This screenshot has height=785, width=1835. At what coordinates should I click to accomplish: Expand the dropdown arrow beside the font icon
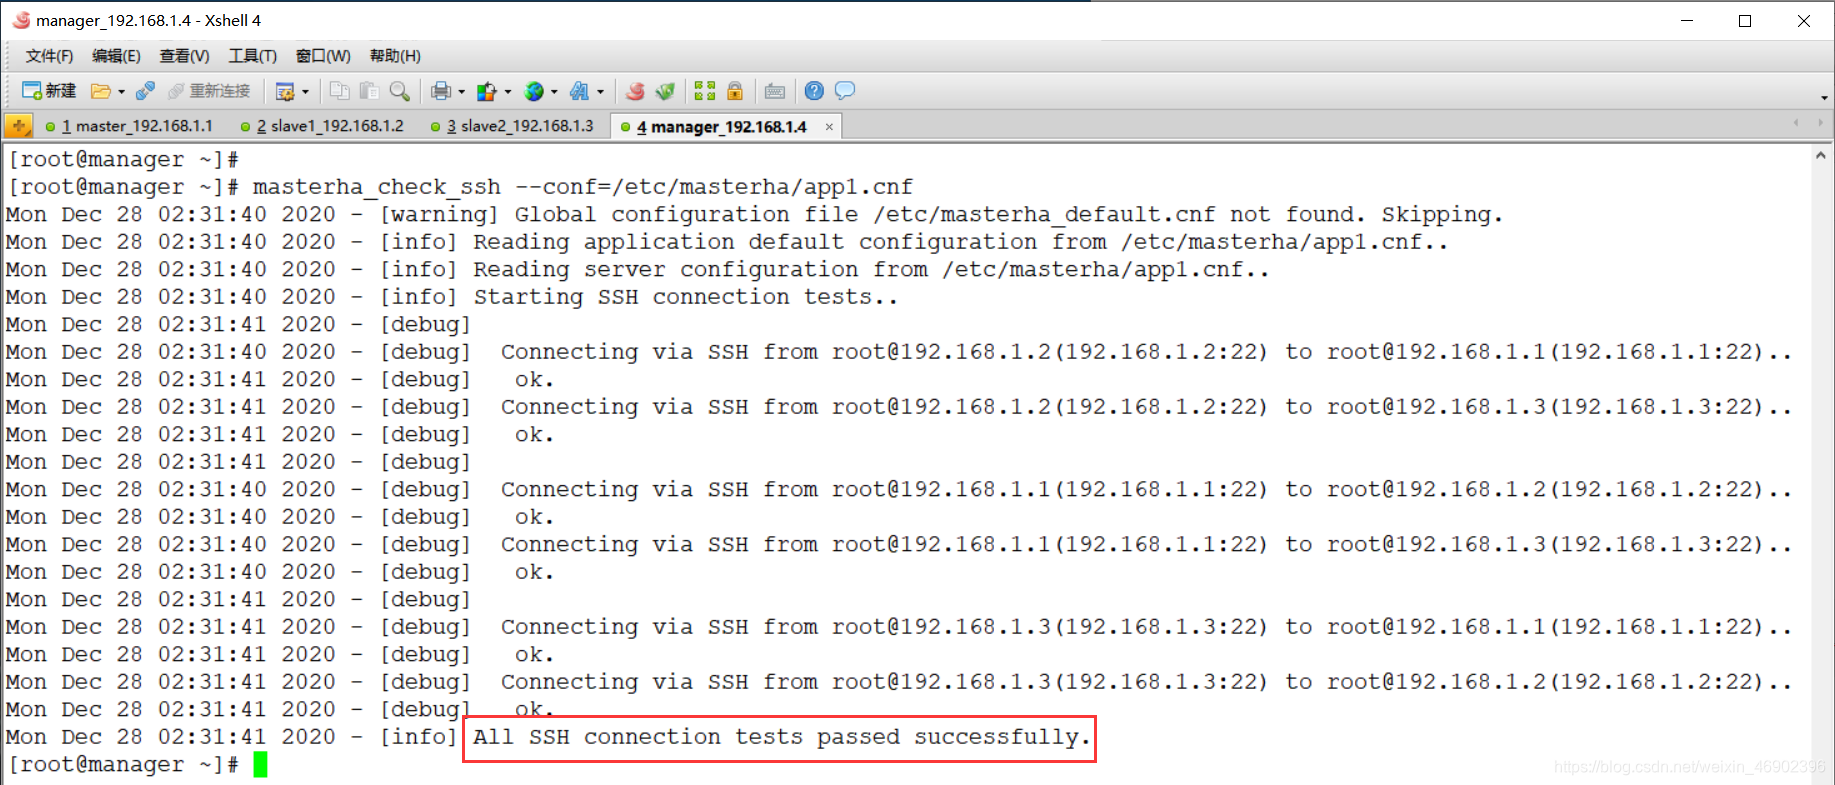pos(600,92)
